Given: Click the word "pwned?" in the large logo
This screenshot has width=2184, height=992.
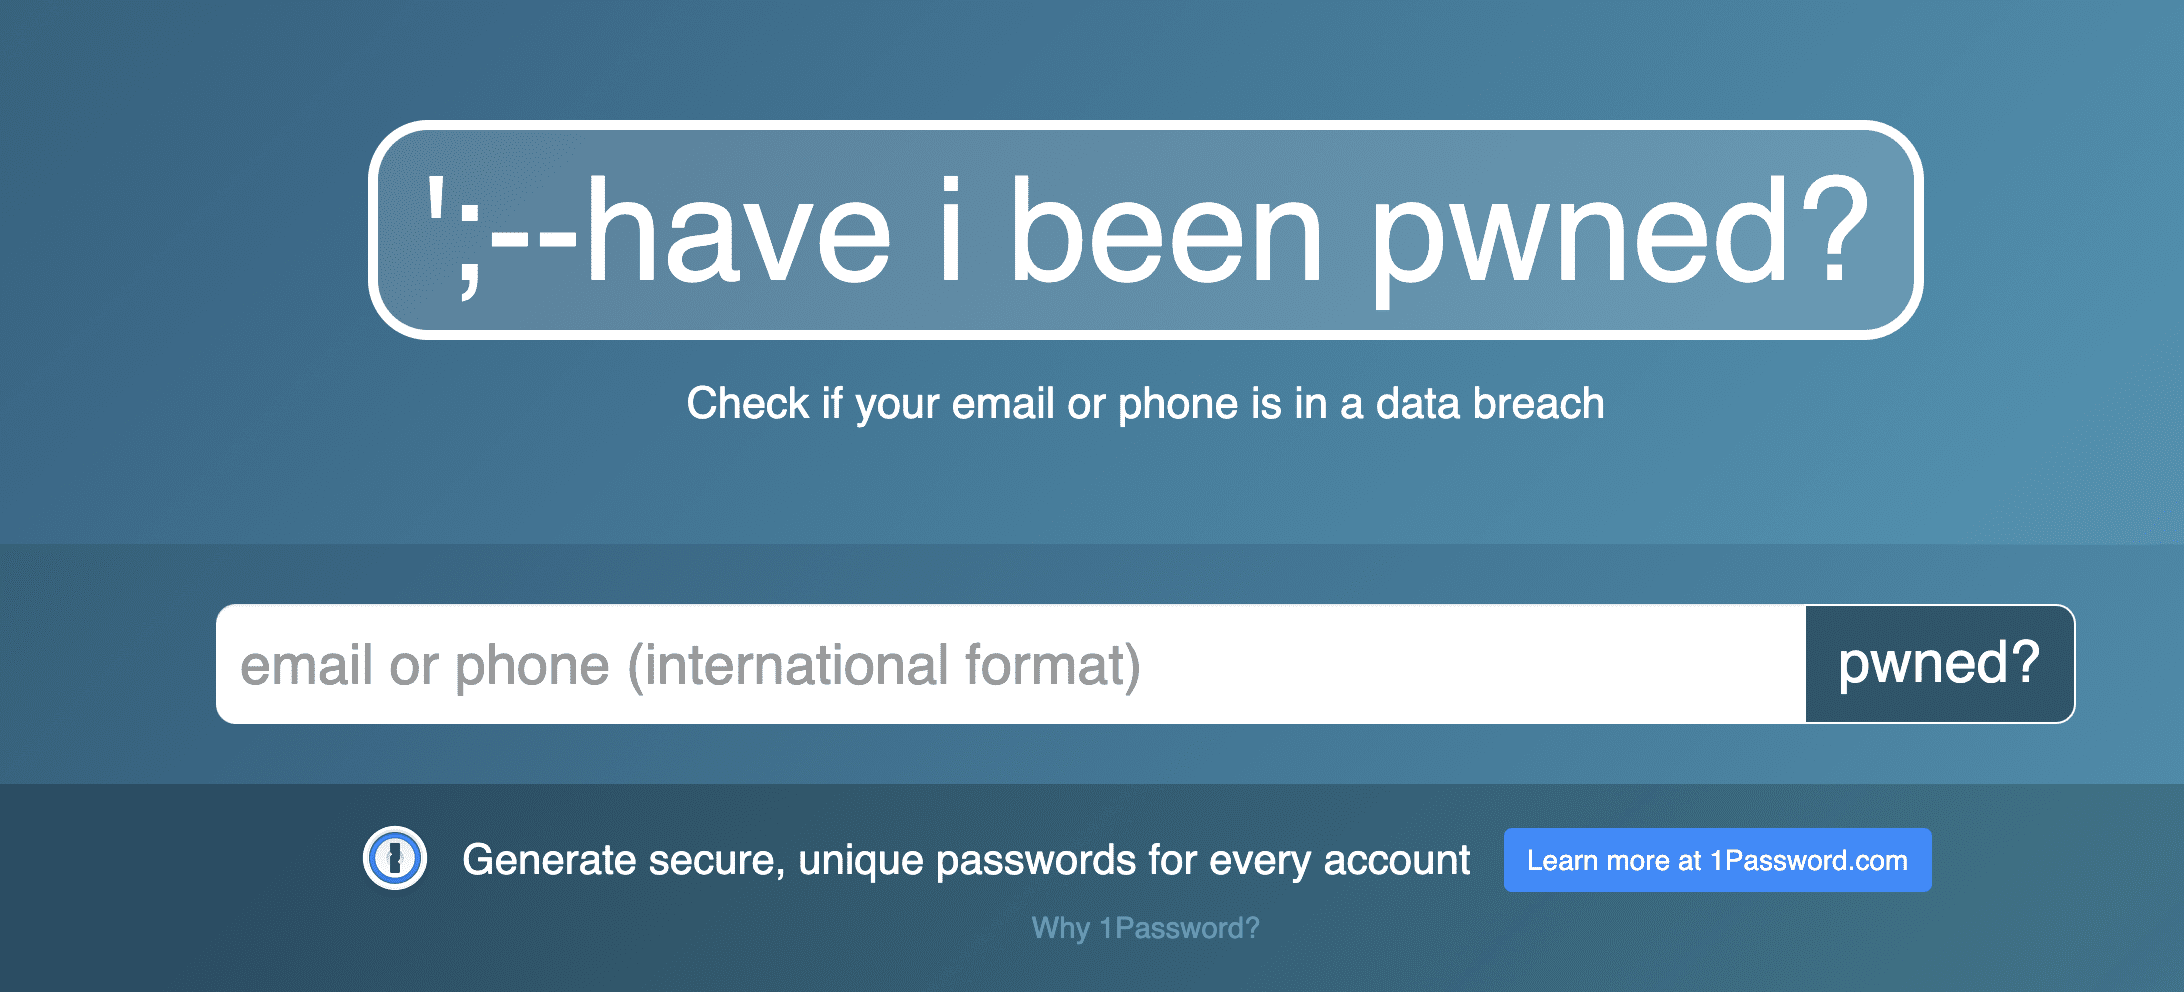Looking at the screenshot, I should [x=1618, y=235].
